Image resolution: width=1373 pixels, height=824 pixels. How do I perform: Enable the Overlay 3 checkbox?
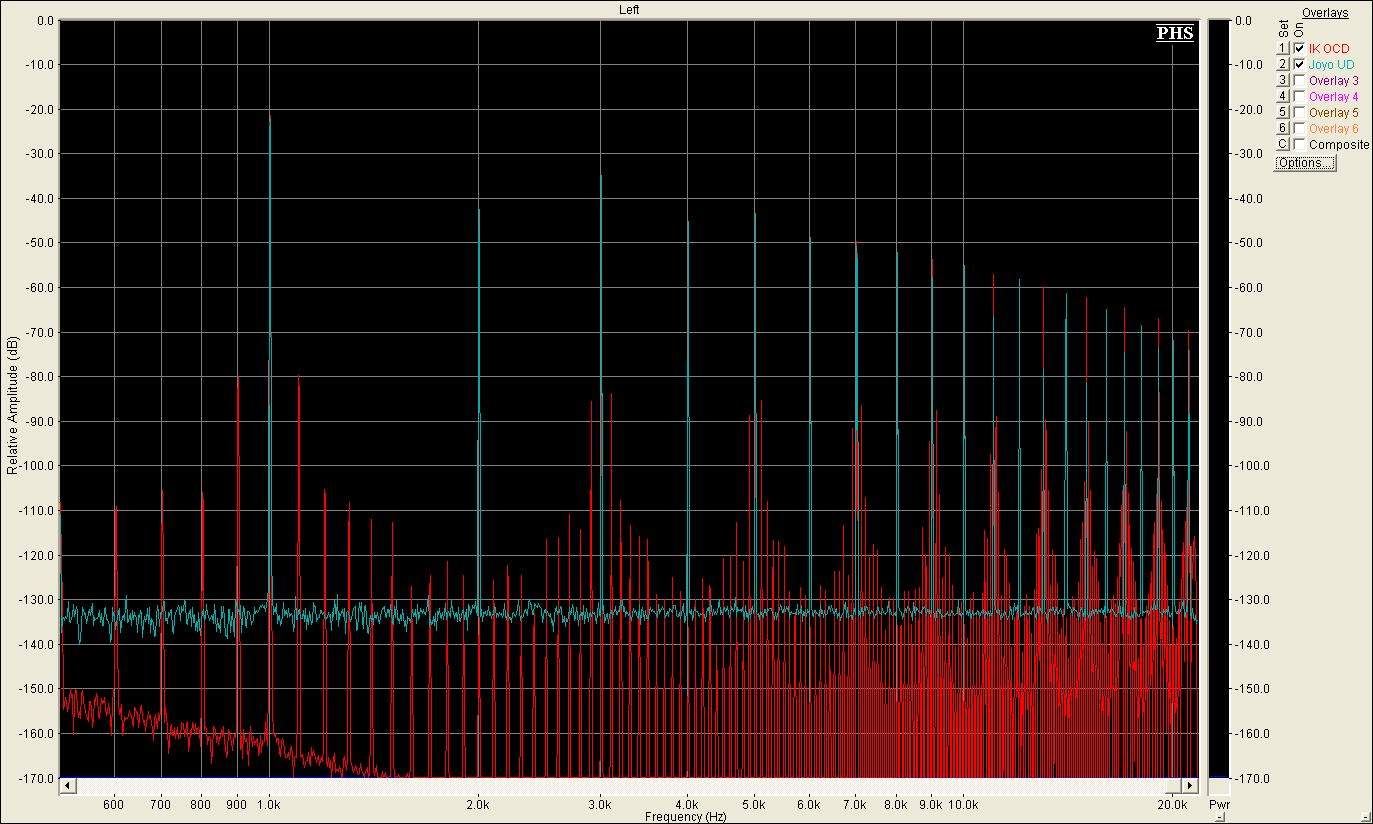click(x=1298, y=80)
